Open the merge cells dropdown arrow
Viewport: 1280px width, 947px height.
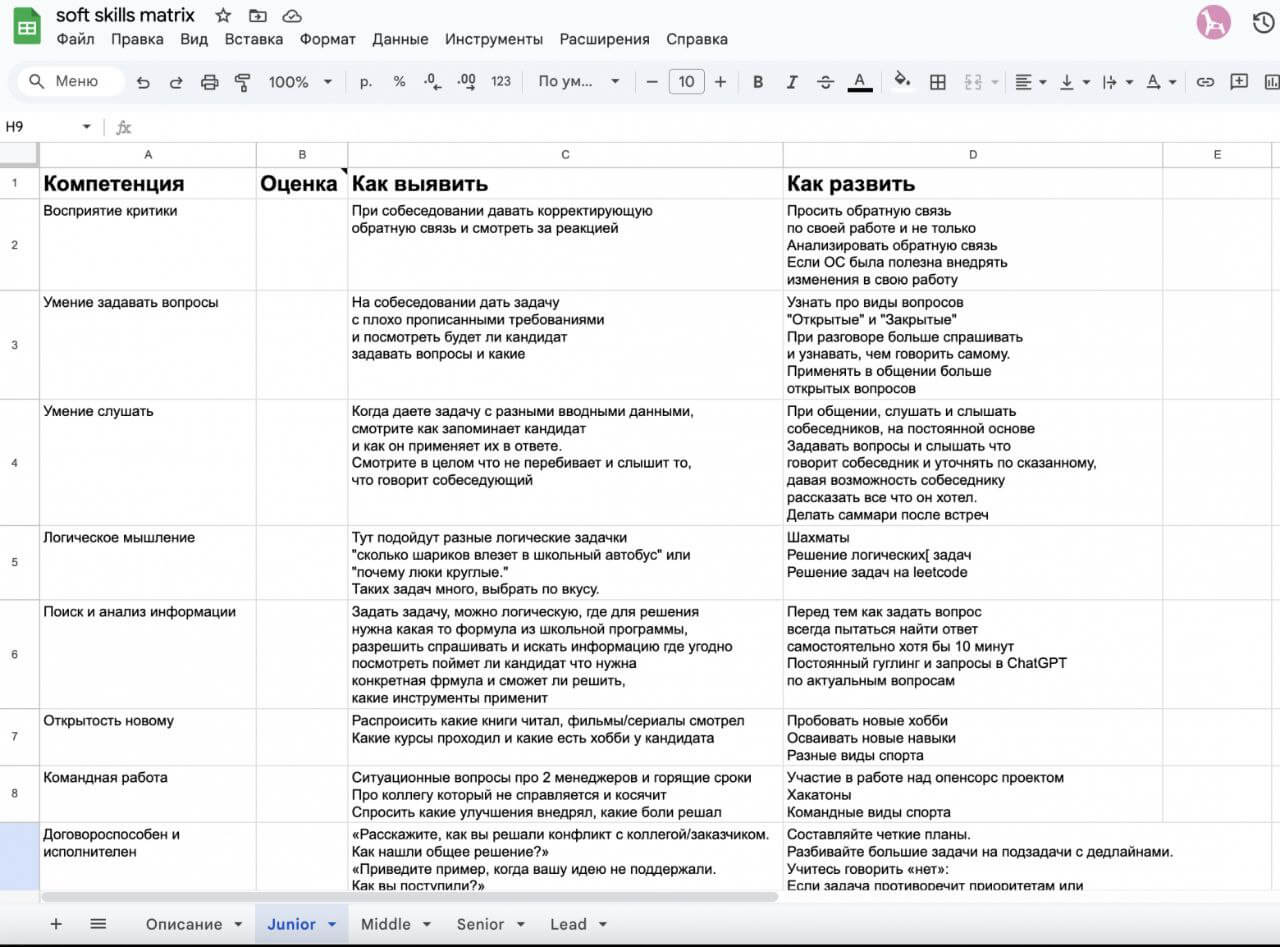click(x=995, y=82)
